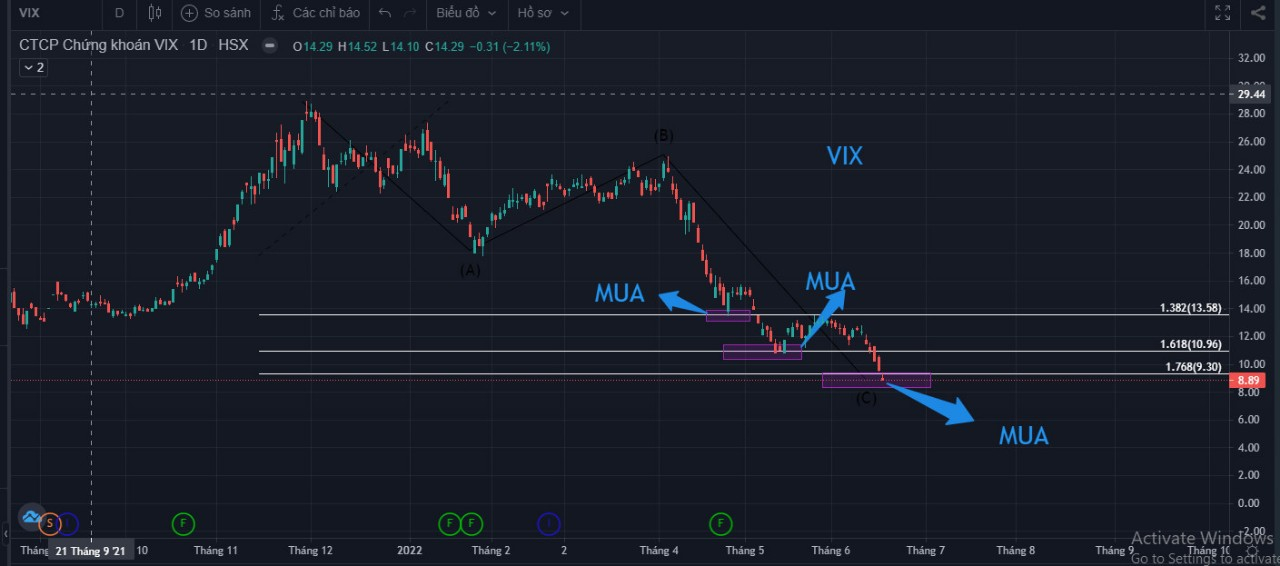This screenshot has width=1280, height=566.
Task: Hide the VIX symbol legend using minus toggle
Action: [x=269, y=46]
